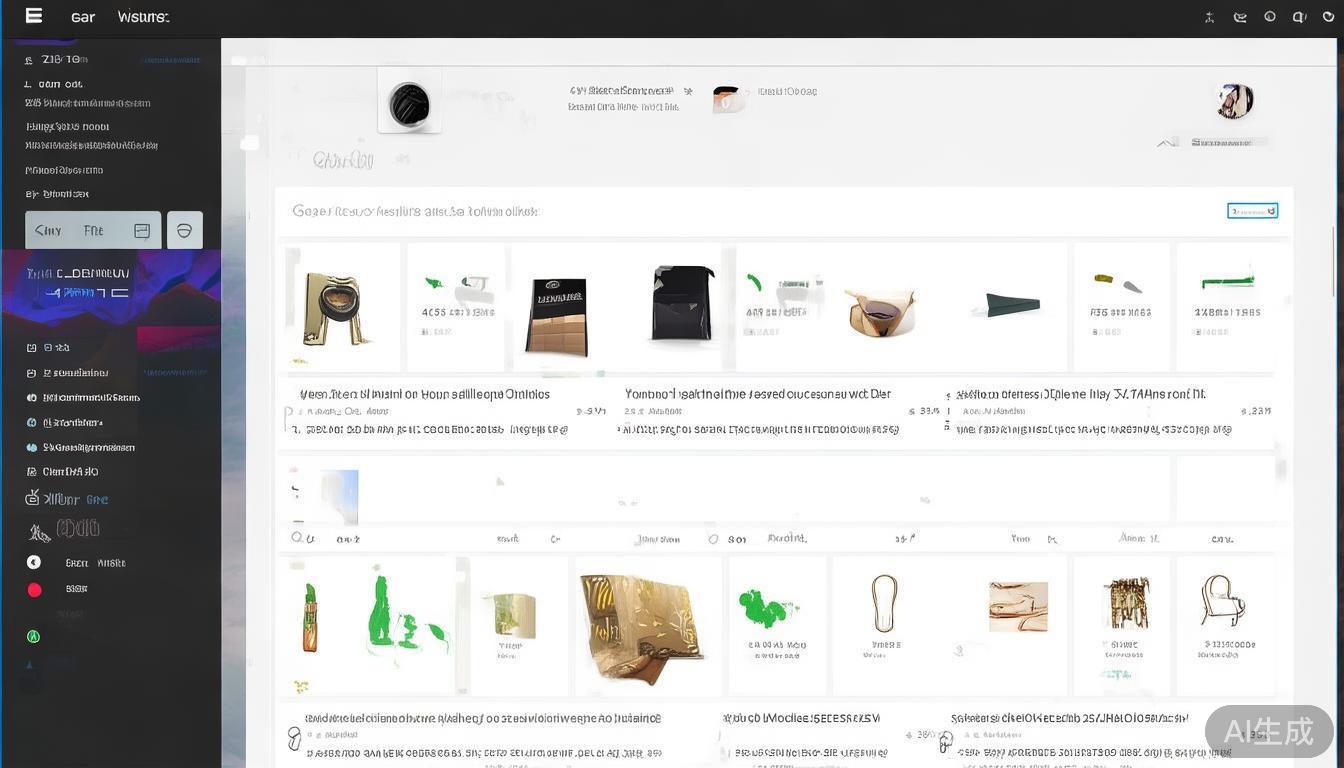
Task: Open the blue-outlined dropdown box at right
Action: 1252,210
